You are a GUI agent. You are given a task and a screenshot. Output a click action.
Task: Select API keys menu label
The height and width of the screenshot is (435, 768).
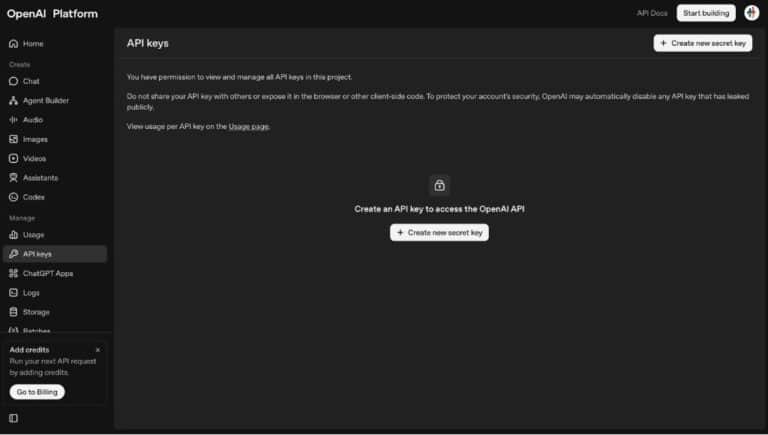click(x=37, y=254)
